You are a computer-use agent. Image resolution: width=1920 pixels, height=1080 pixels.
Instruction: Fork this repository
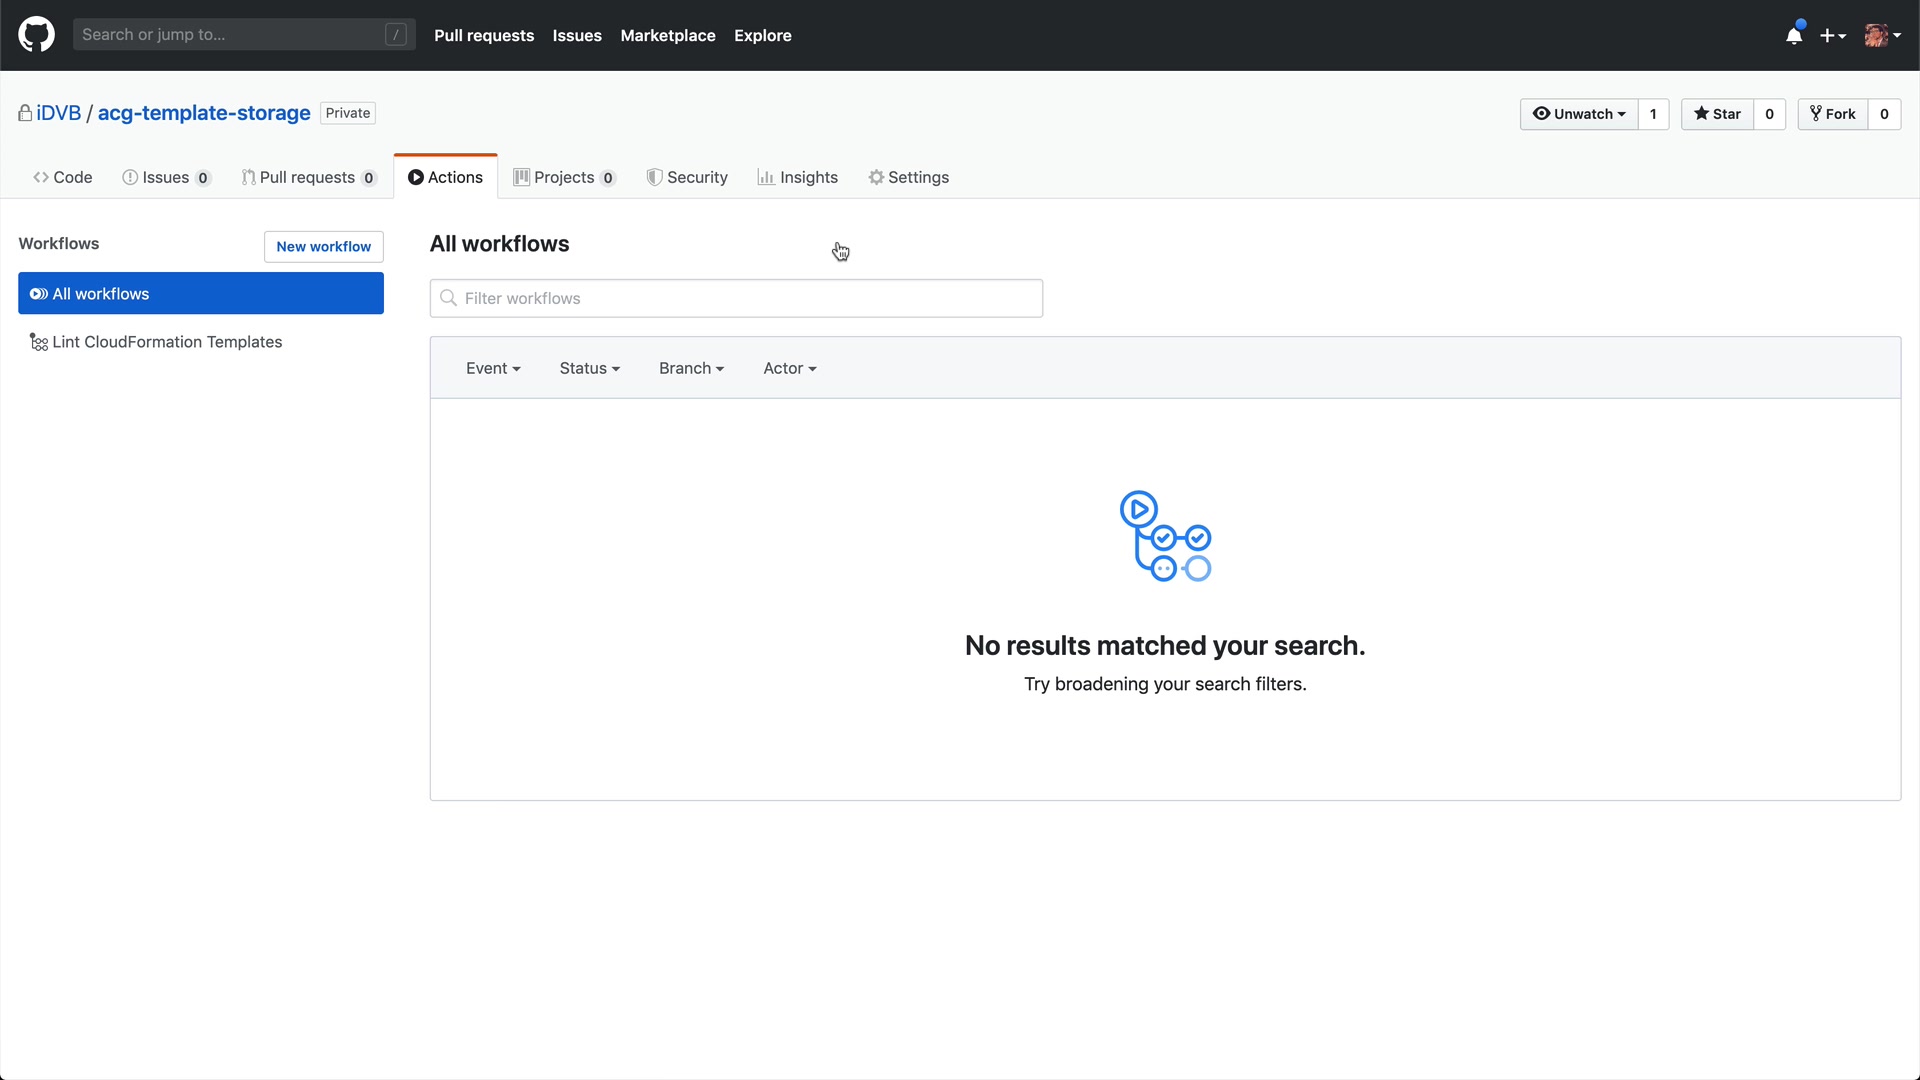point(1833,114)
